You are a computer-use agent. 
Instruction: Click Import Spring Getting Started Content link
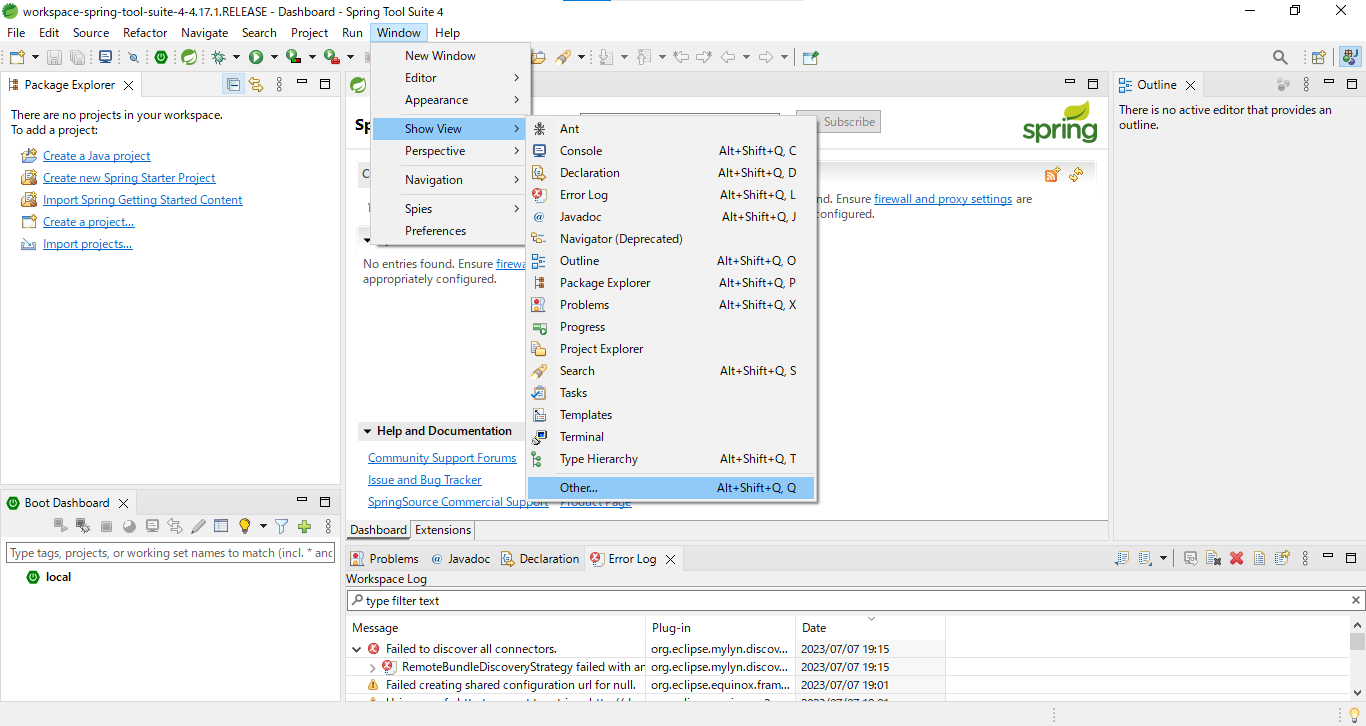click(142, 200)
